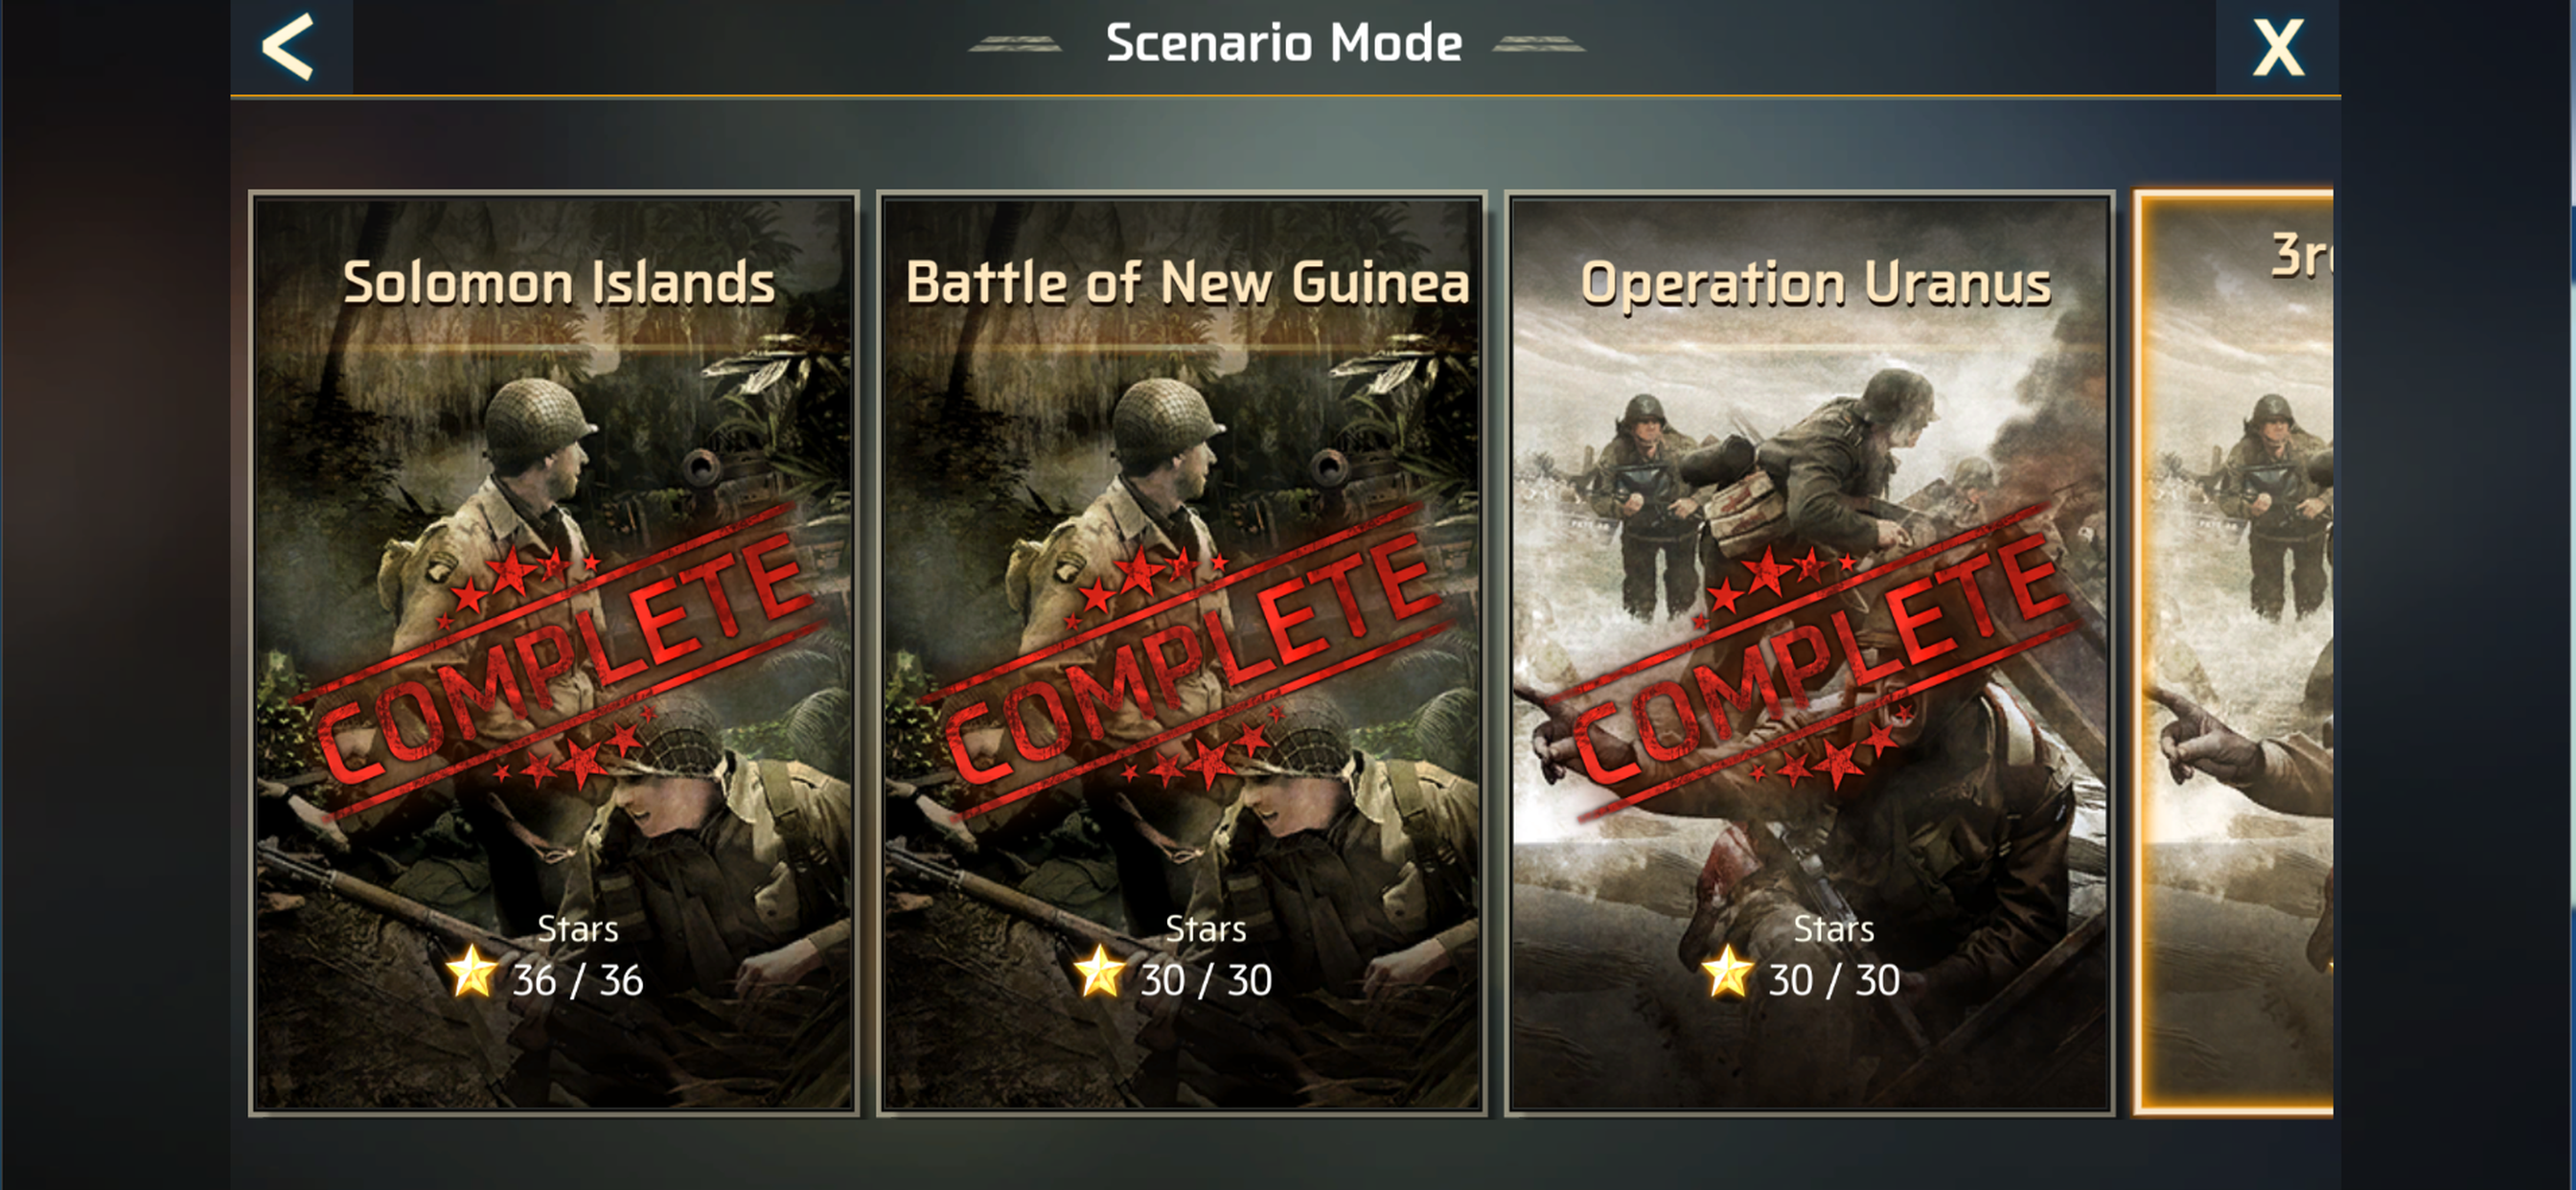Screen dimensions: 2576x1190
Task: Click the Battle of New Guinea title text
Action: pos(1188,282)
